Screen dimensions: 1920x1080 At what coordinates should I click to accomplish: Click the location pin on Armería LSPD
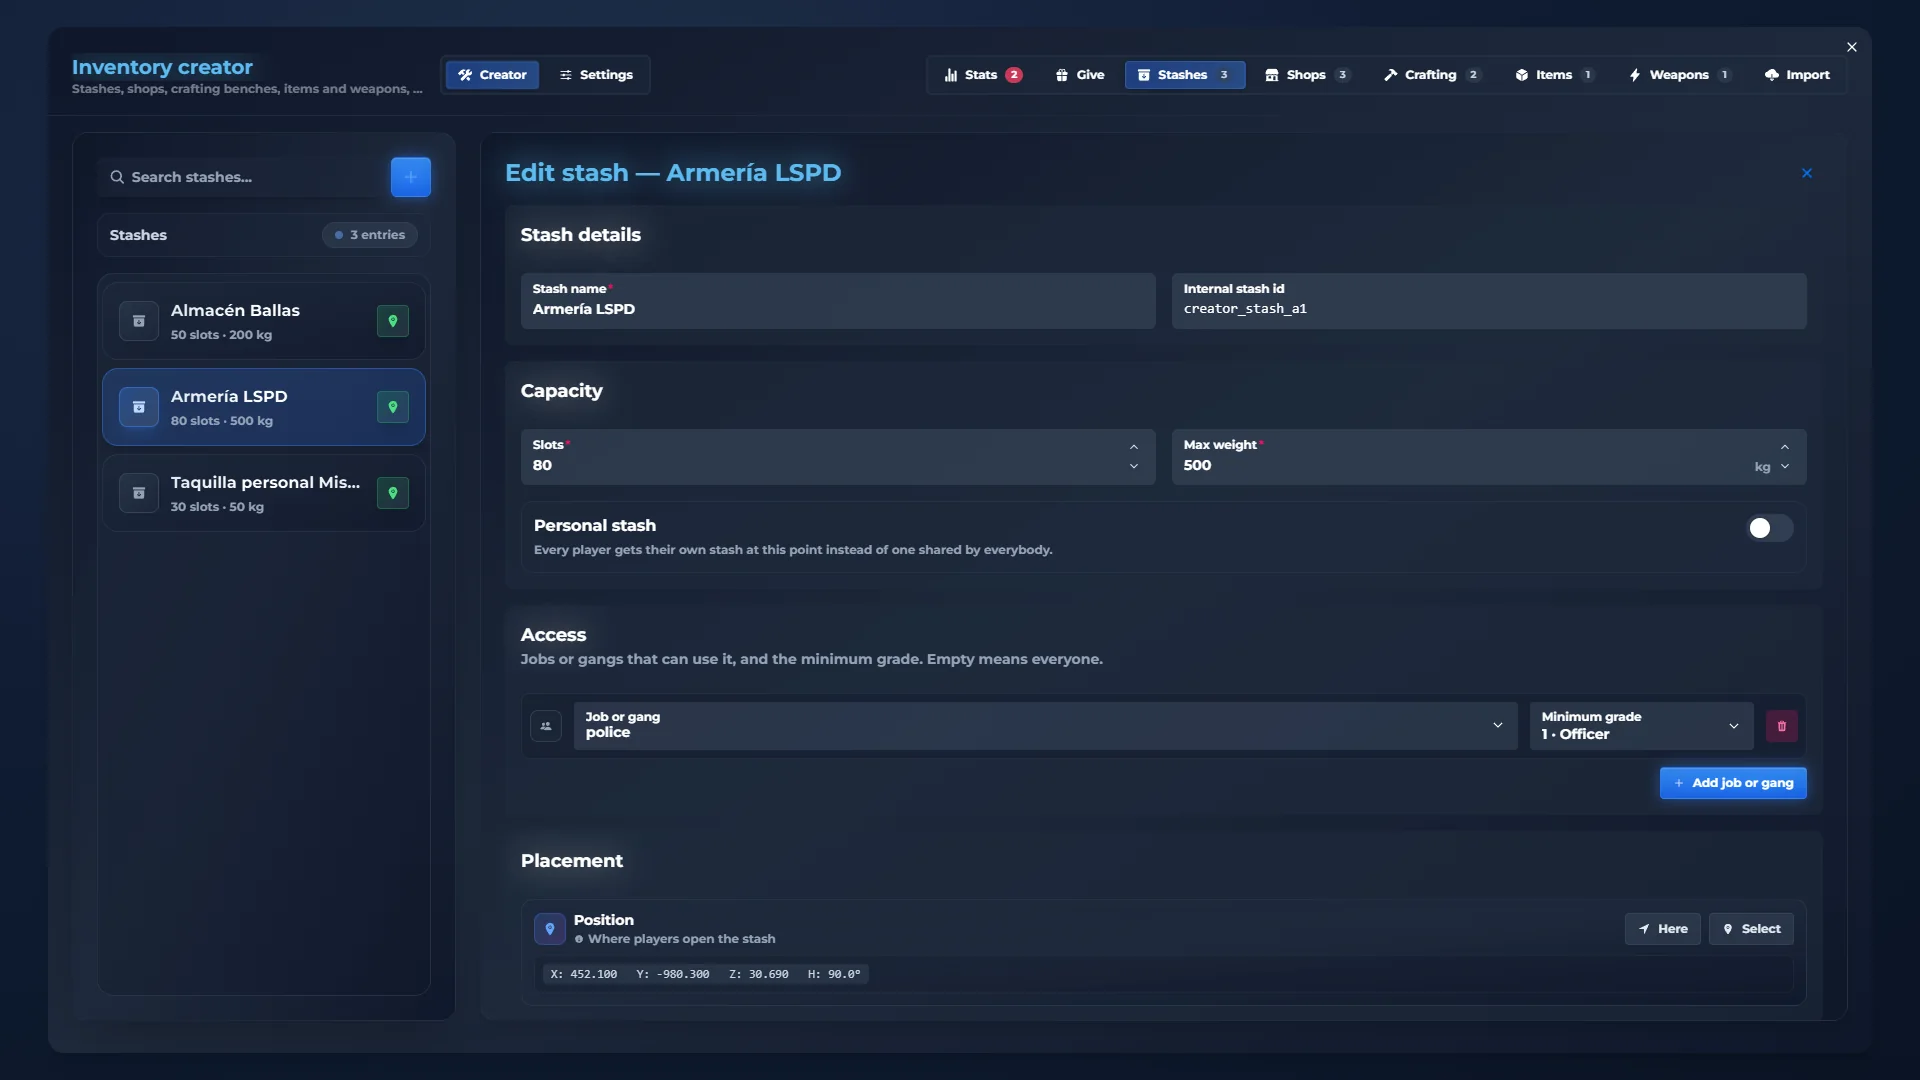pyautogui.click(x=393, y=407)
